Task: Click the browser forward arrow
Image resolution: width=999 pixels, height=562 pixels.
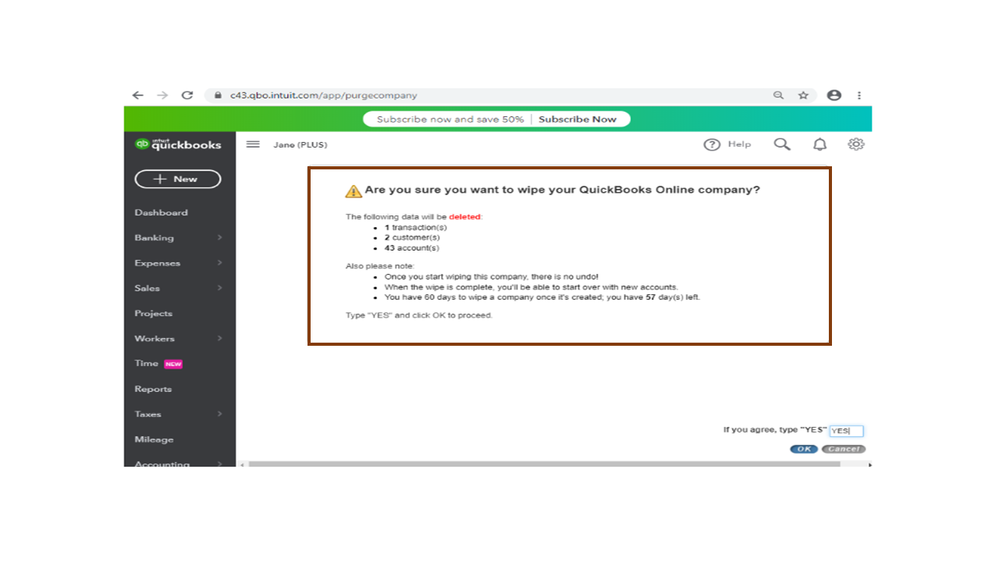Action: tap(162, 95)
